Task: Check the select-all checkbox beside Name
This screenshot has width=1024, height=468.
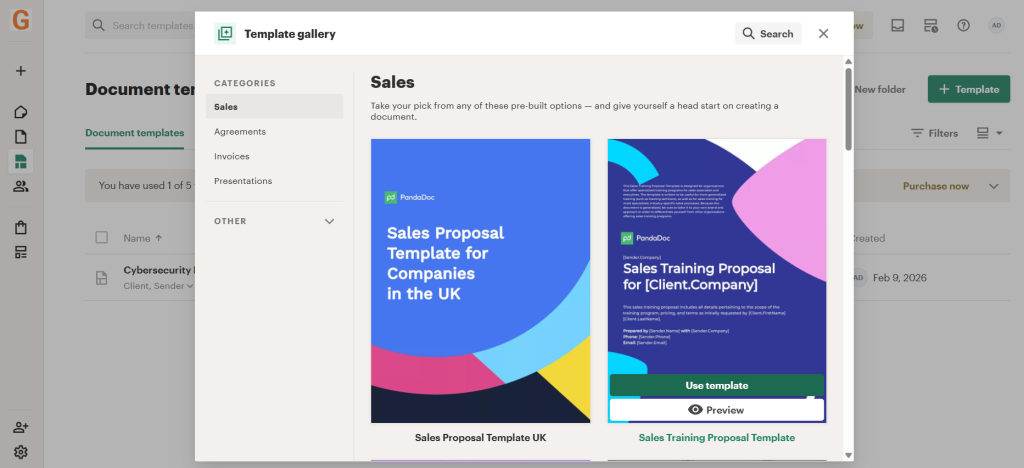Action: point(101,238)
